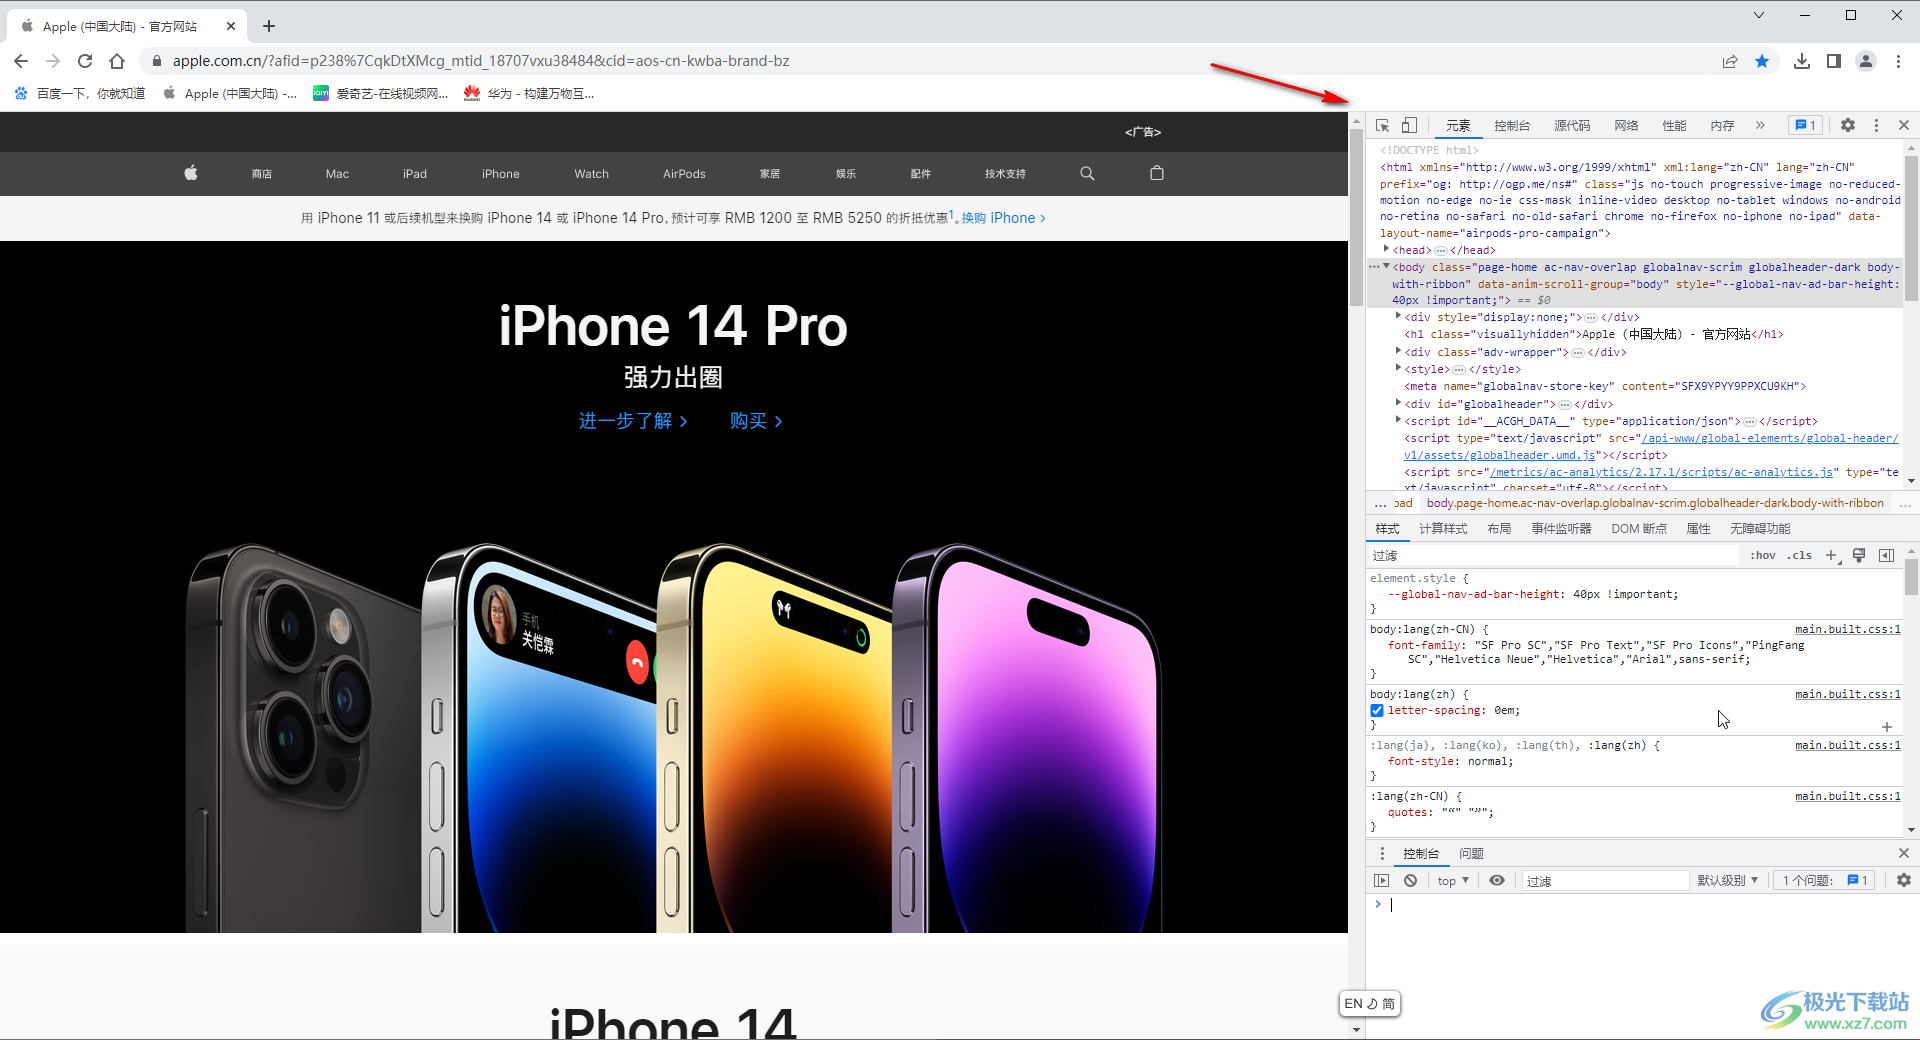Toggle computed styles sidebar icon
Screen dimensions: 1920x1040
(x=1886, y=555)
